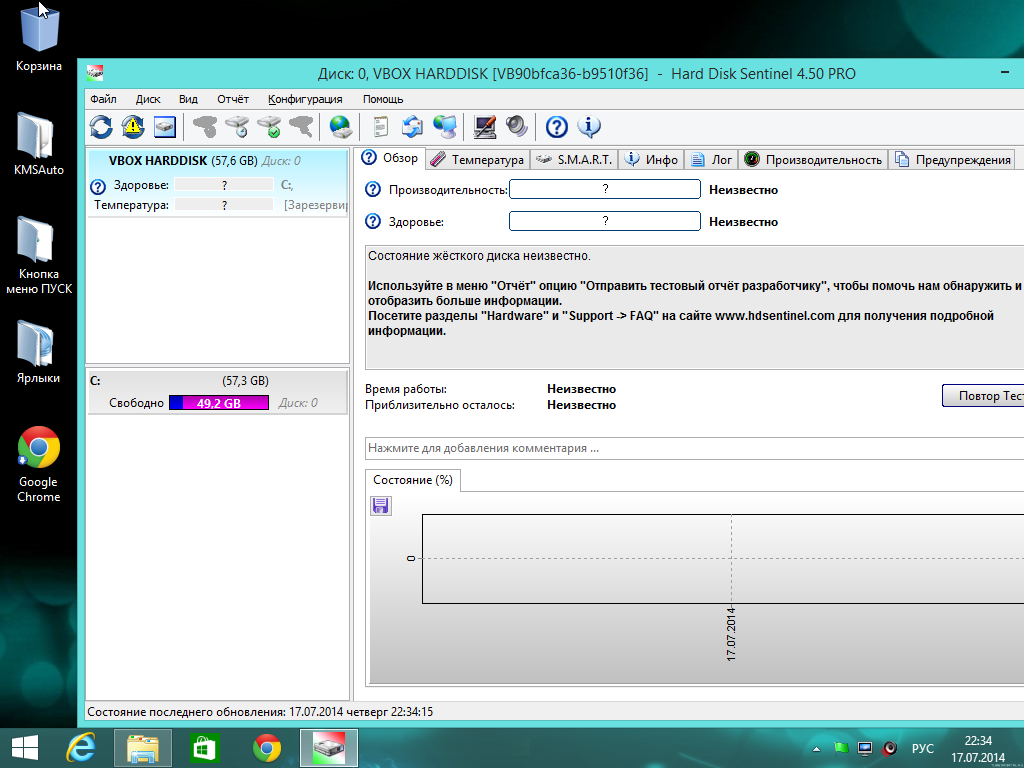Click the envelope with blue arrows icon
The height and width of the screenshot is (768, 1024).
(412, 127)
